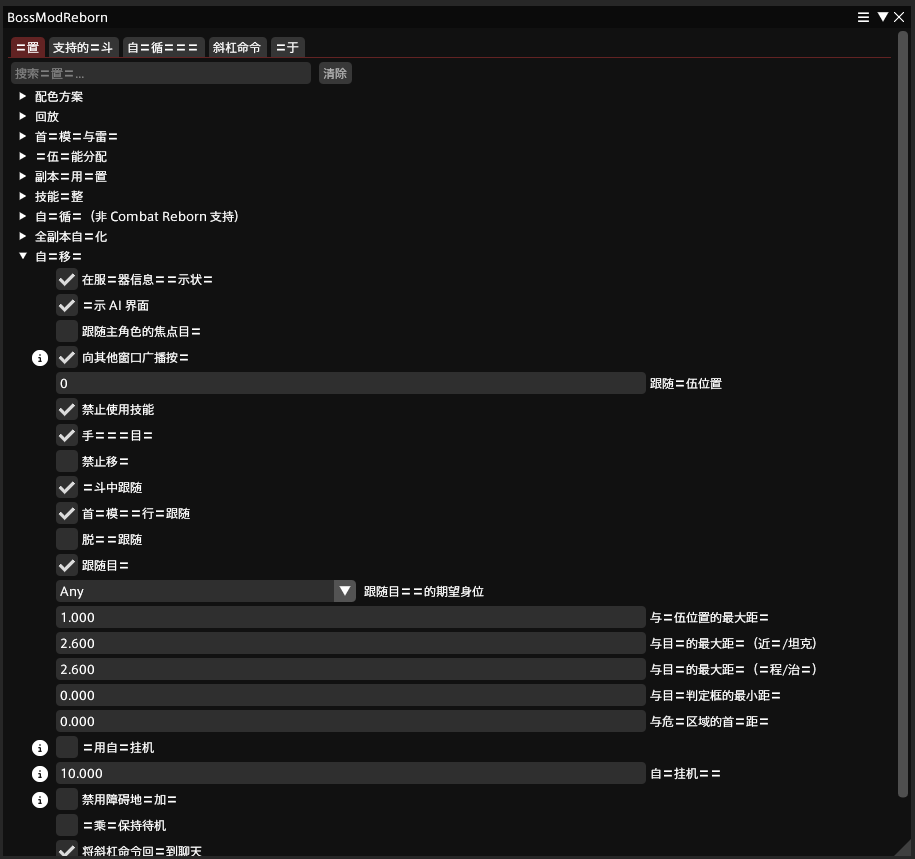915x859 pixels.
Task: Toggle 首=模==行=跟随 checkbox
Action: click(x=67, y=514)
